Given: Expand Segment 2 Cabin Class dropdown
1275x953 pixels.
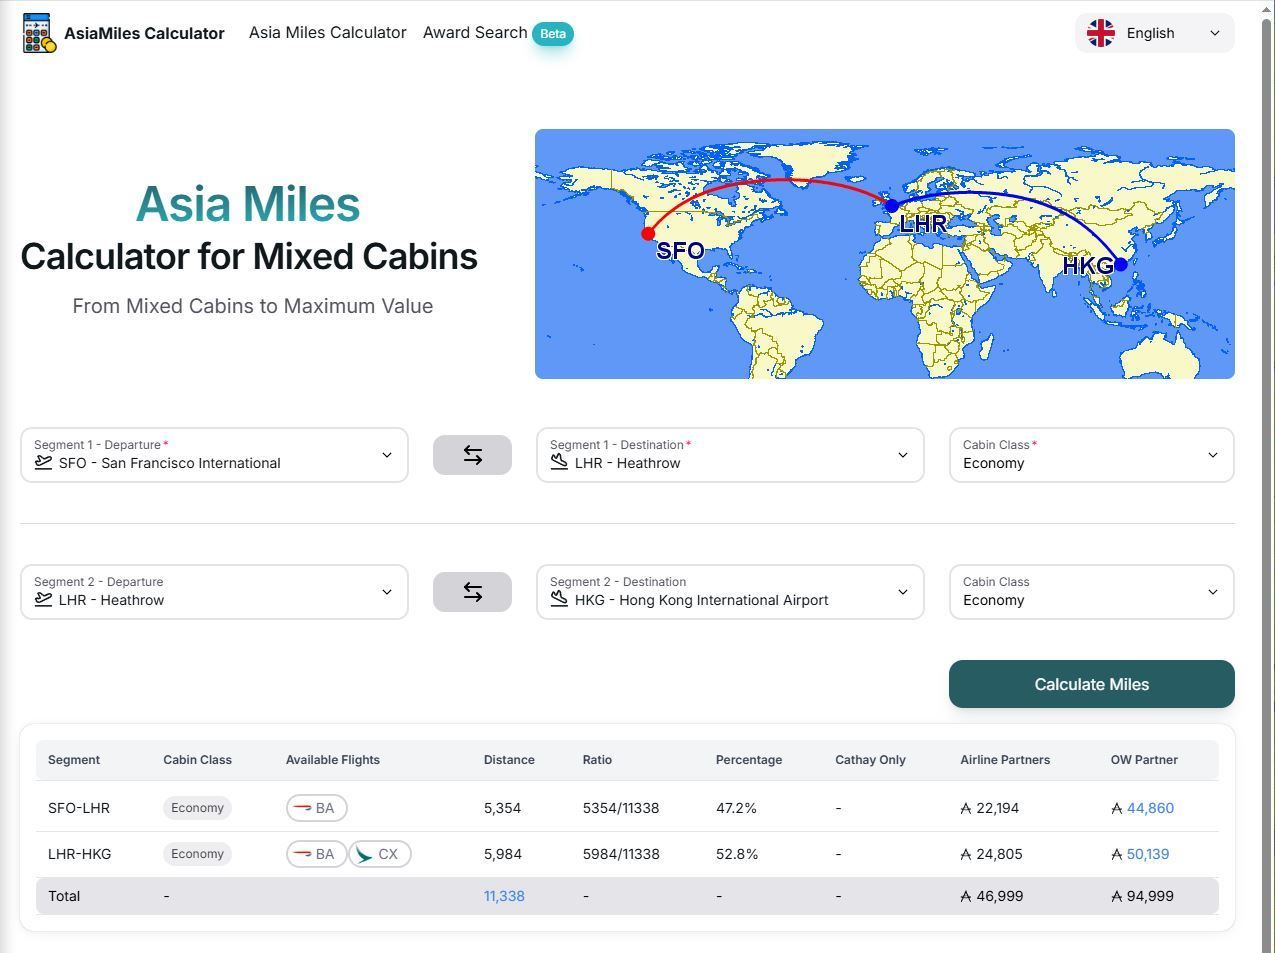Looking at the screenshot, I should tap(1091, 592).
